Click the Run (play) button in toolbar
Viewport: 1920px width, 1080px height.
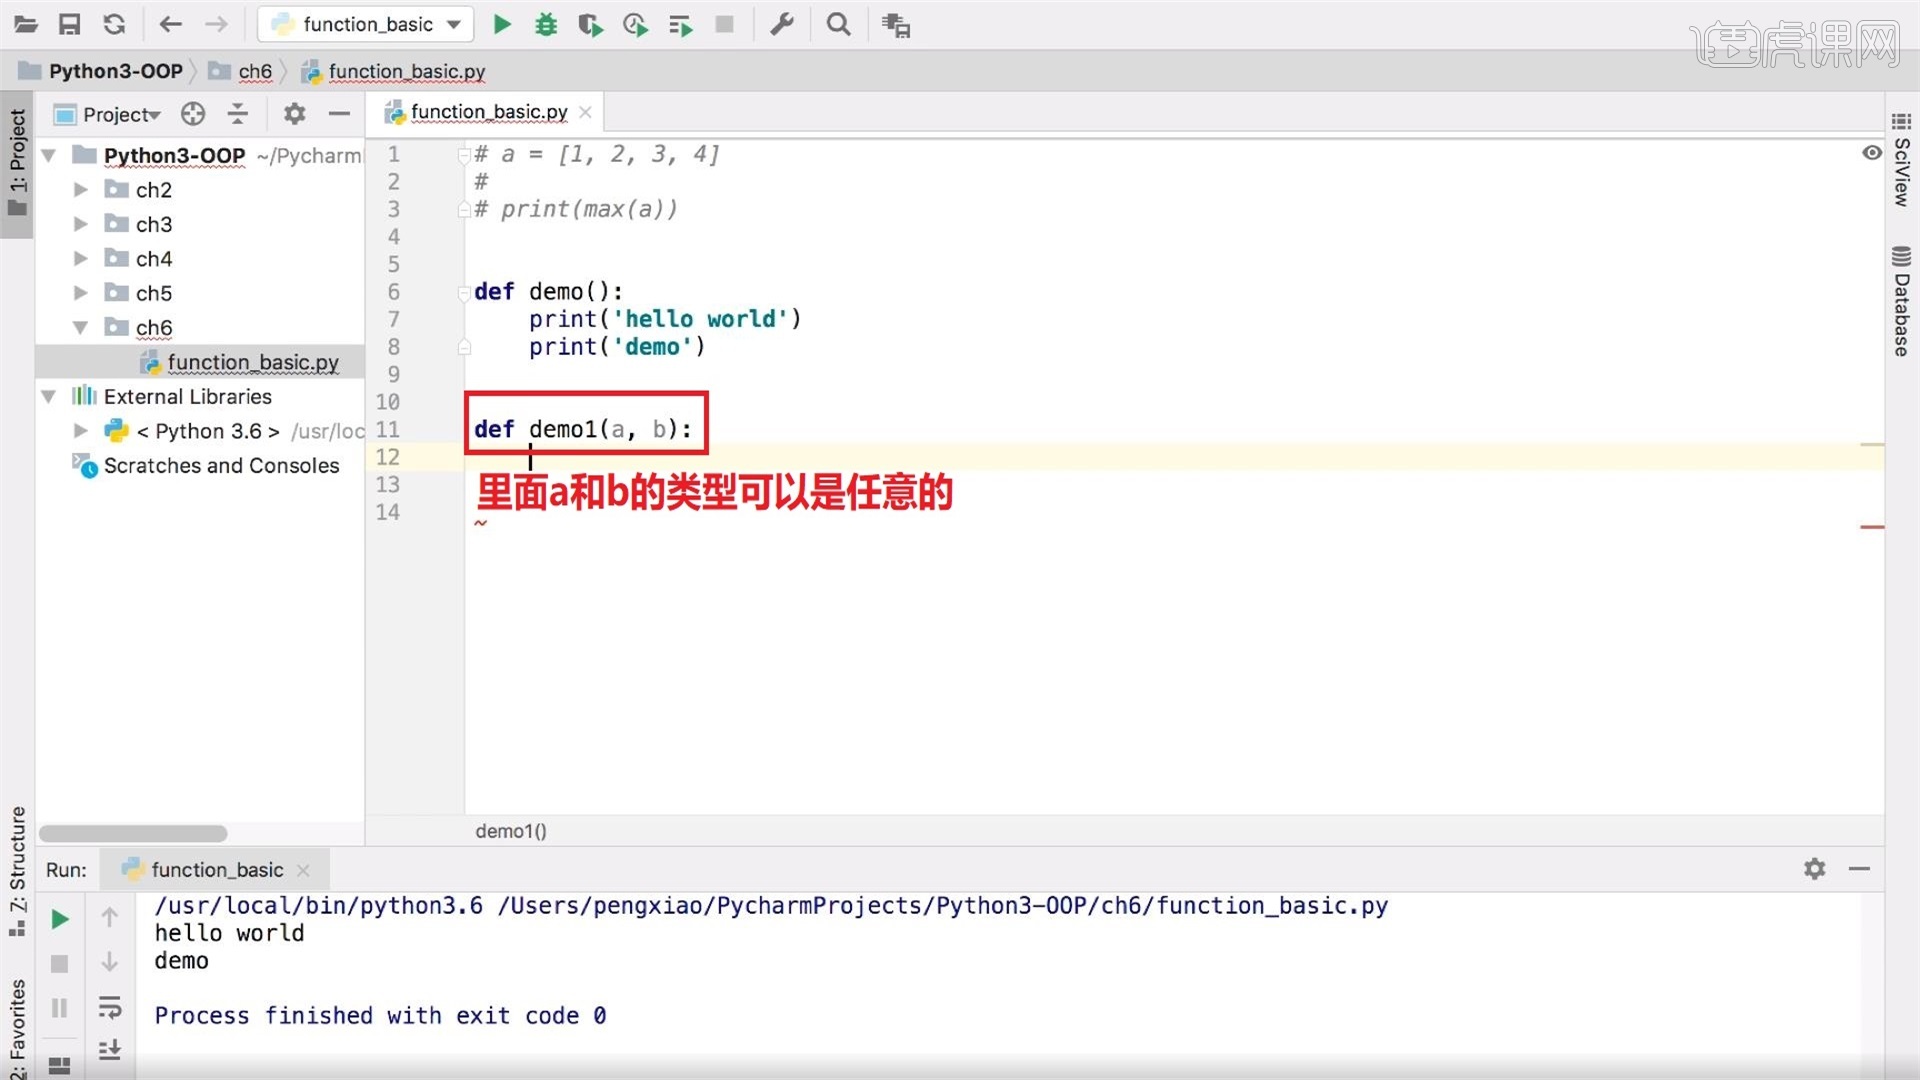502,24
